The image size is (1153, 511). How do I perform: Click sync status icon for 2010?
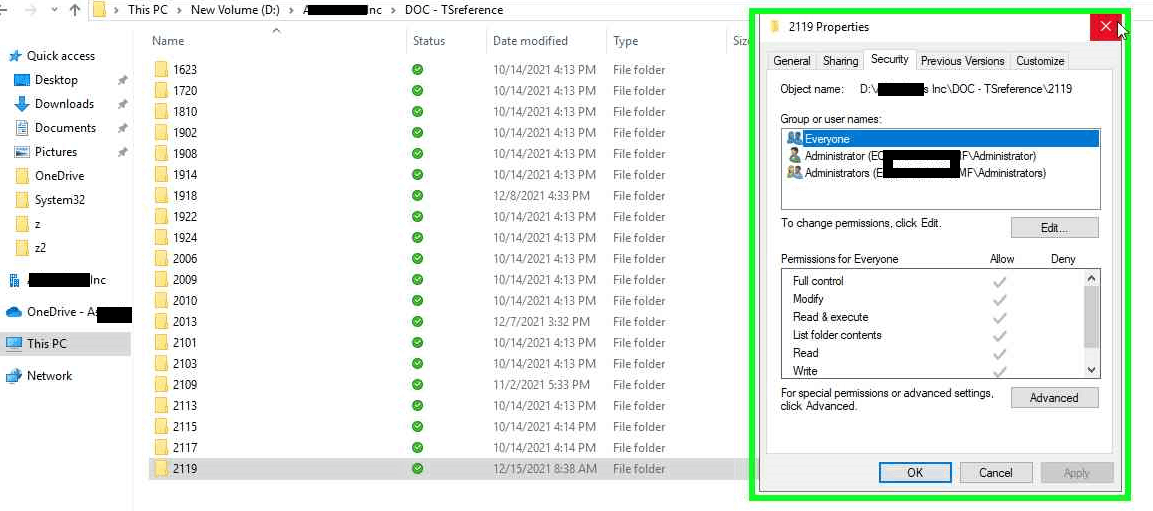click(x=418, y=301)
